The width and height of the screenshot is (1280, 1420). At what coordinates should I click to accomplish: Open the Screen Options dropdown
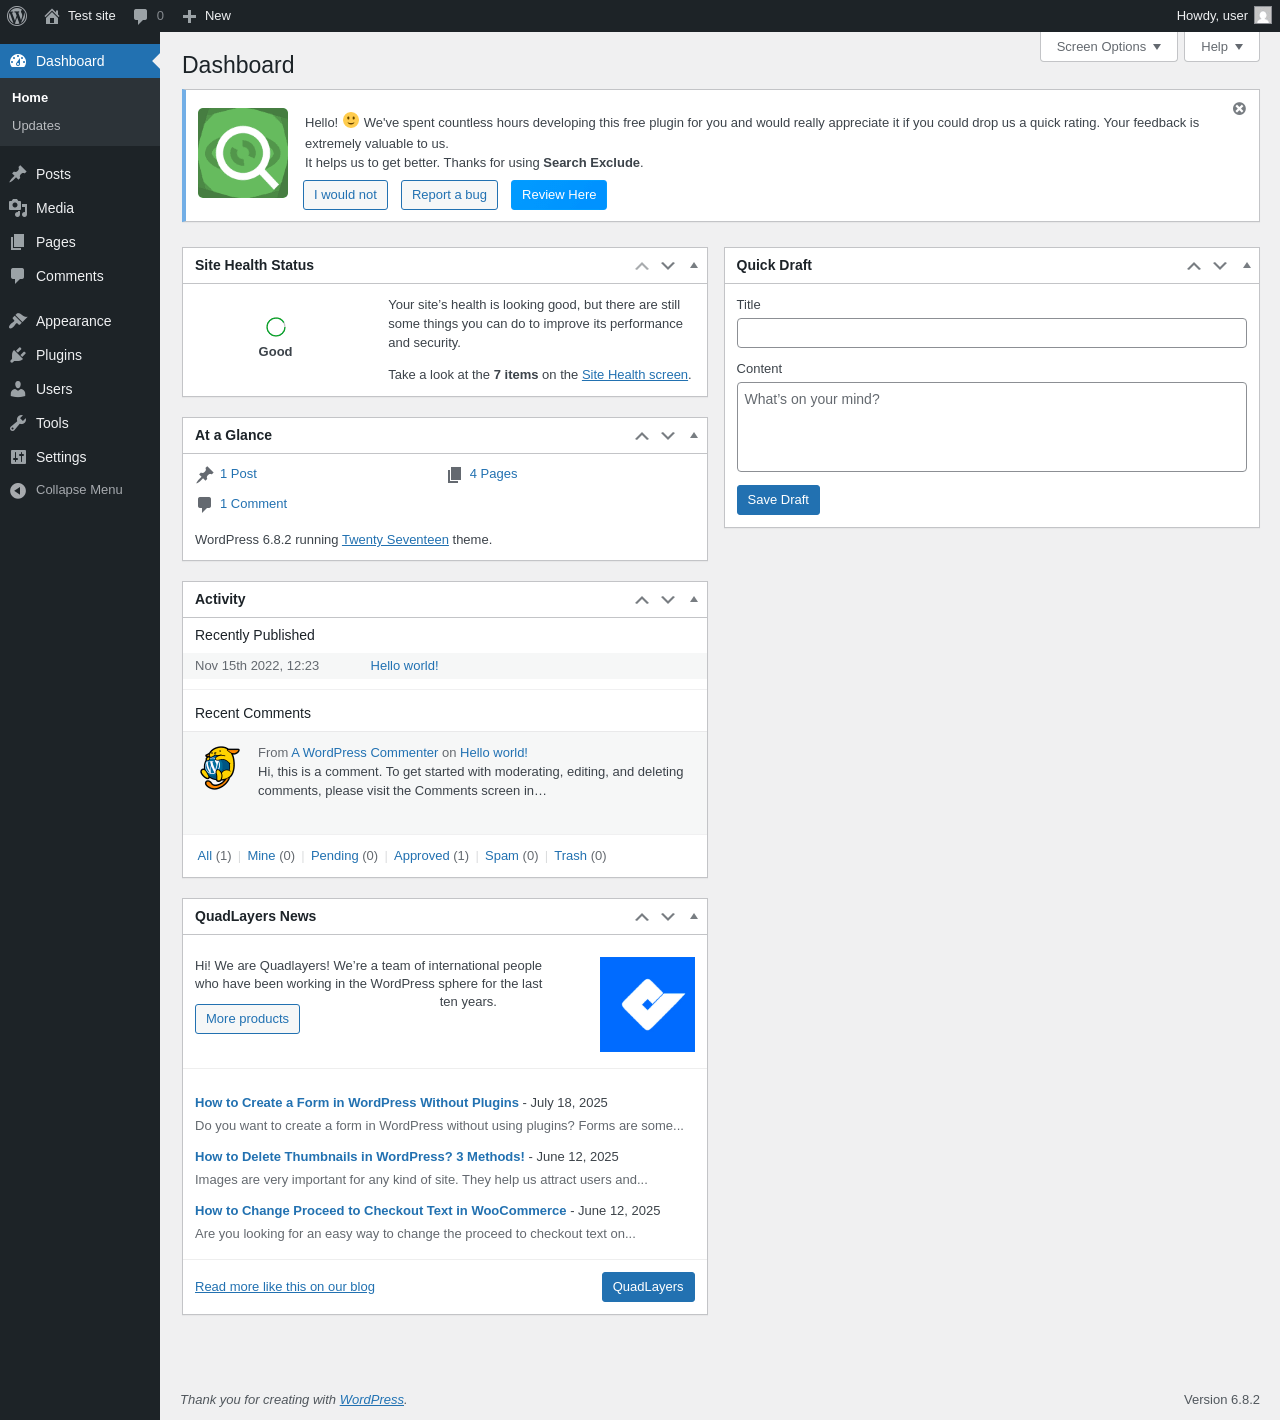tap(1109, 47)
